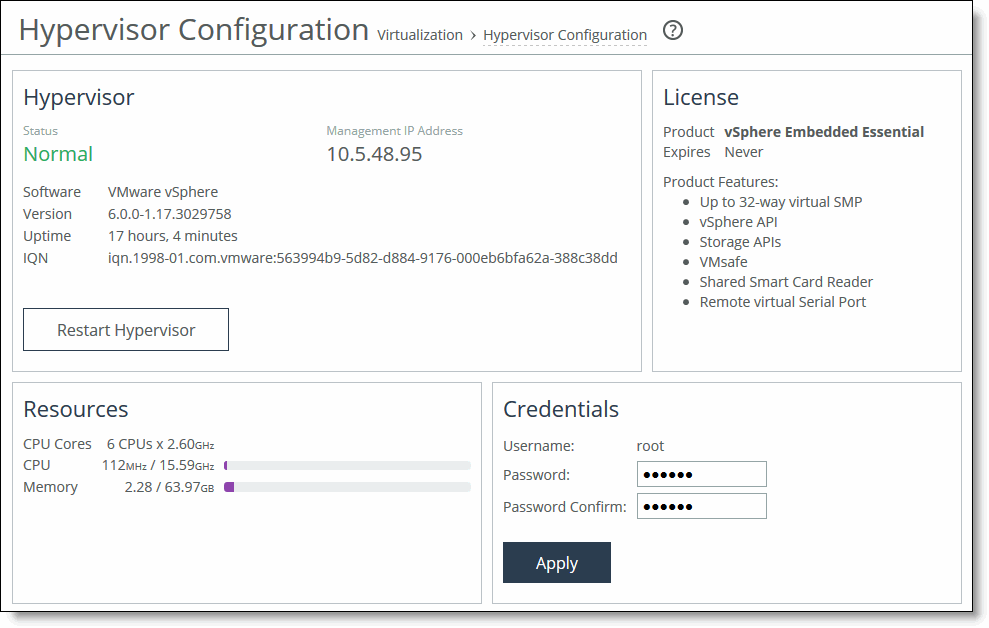Focus the Password Confirm field

click(702, 506)
